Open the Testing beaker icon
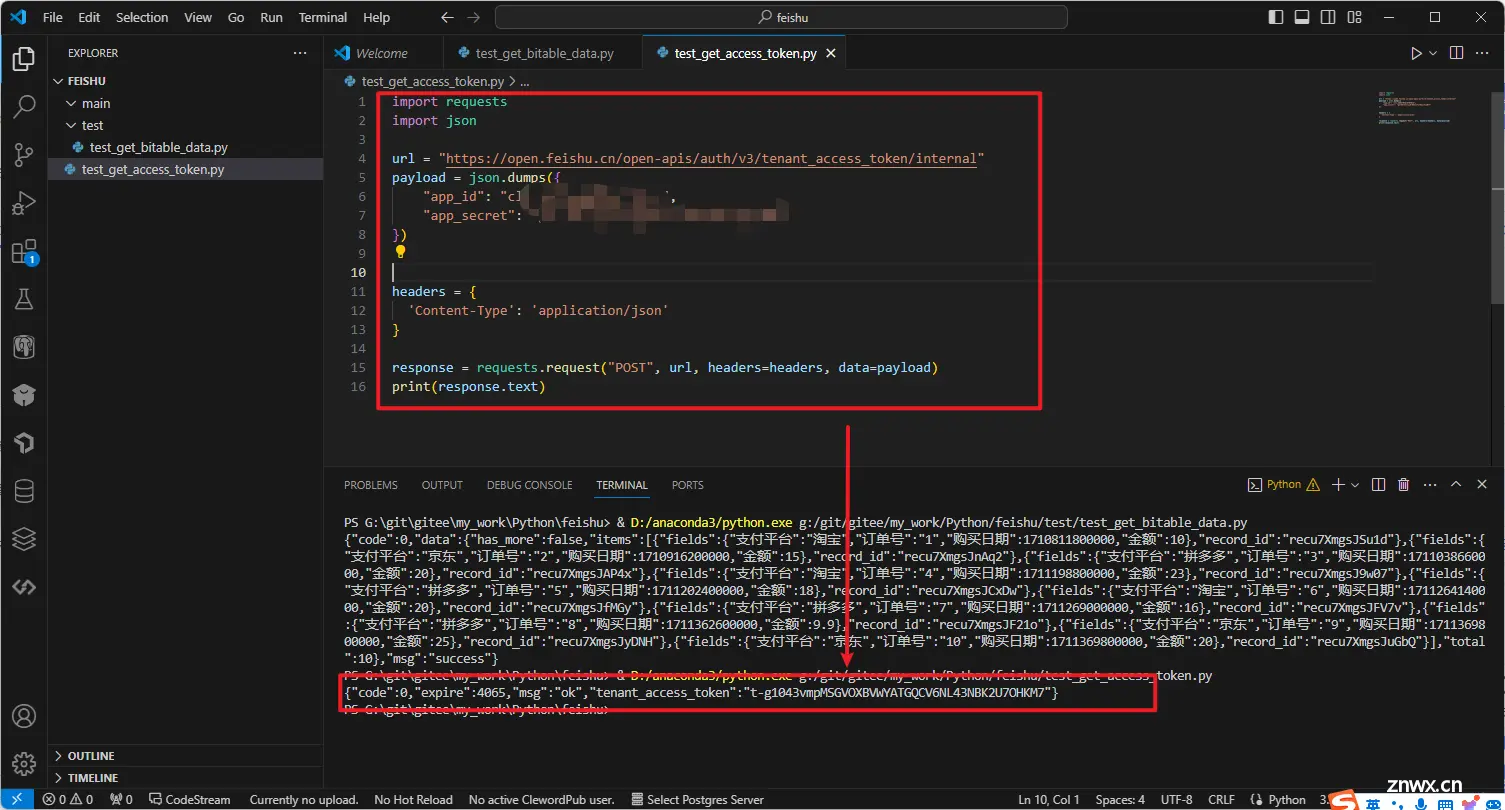1505x810 pixels. pyautogui.click(x=23, y=299)
